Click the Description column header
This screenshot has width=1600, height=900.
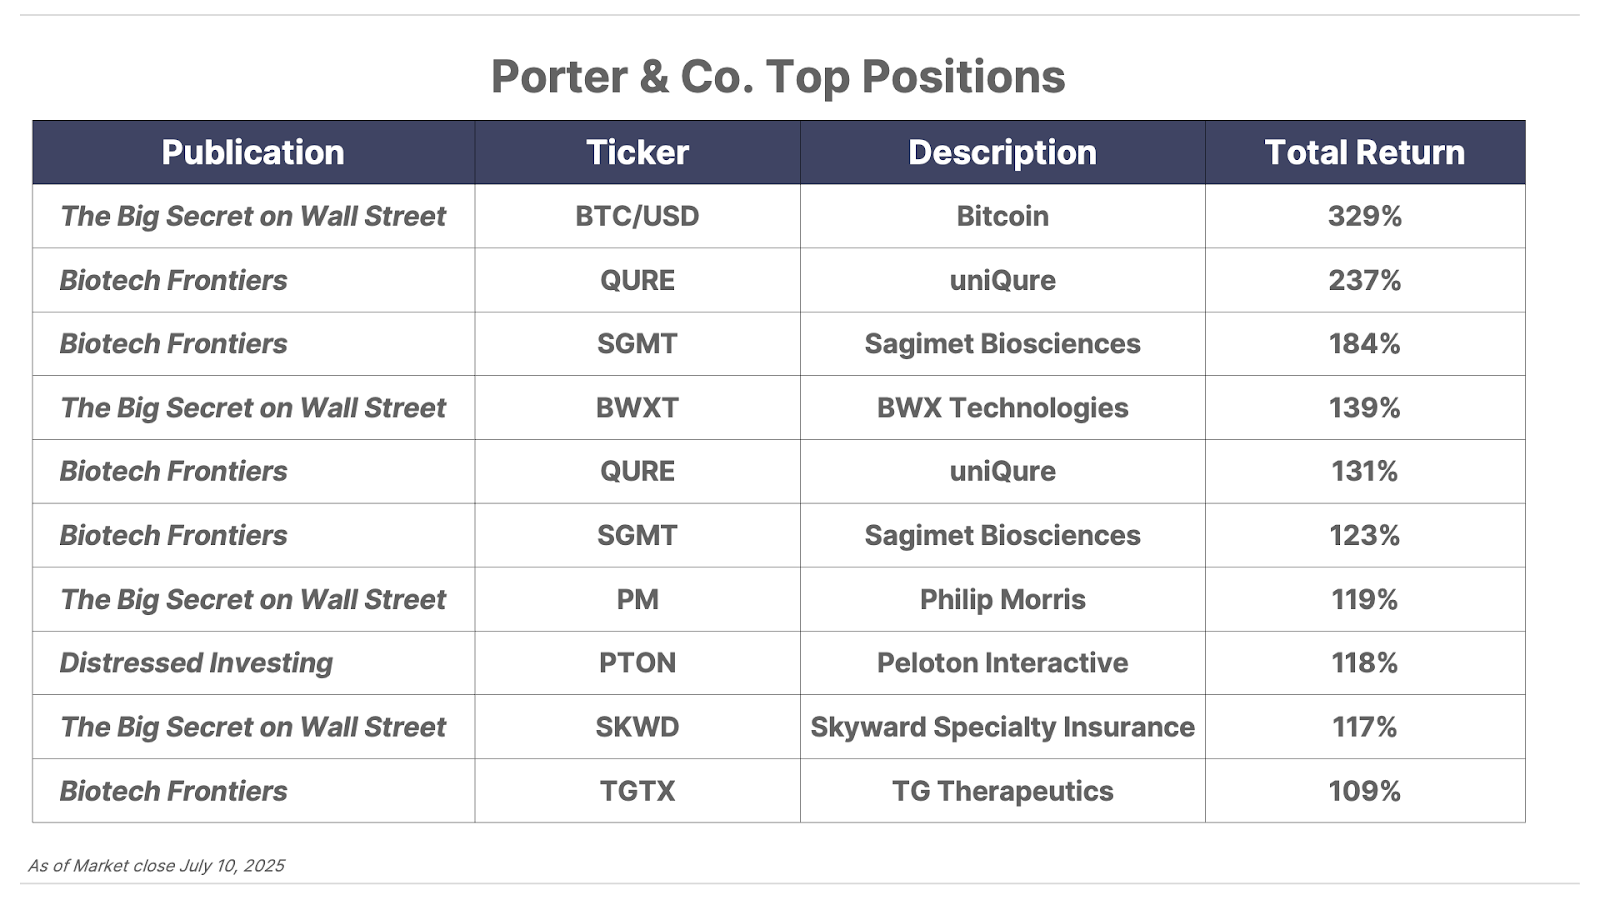(x=1002, y=152)
